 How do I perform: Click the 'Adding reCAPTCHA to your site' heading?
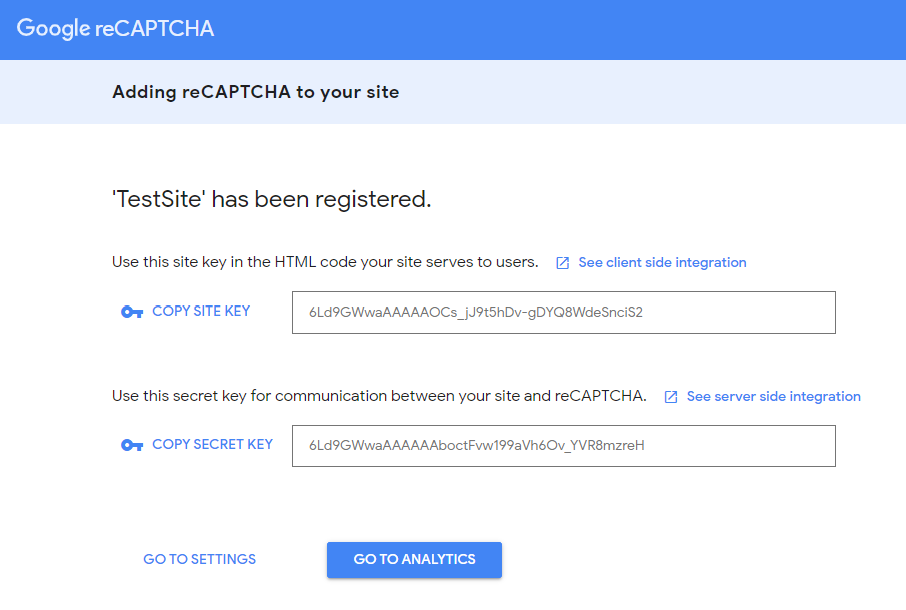coord(255,92)
